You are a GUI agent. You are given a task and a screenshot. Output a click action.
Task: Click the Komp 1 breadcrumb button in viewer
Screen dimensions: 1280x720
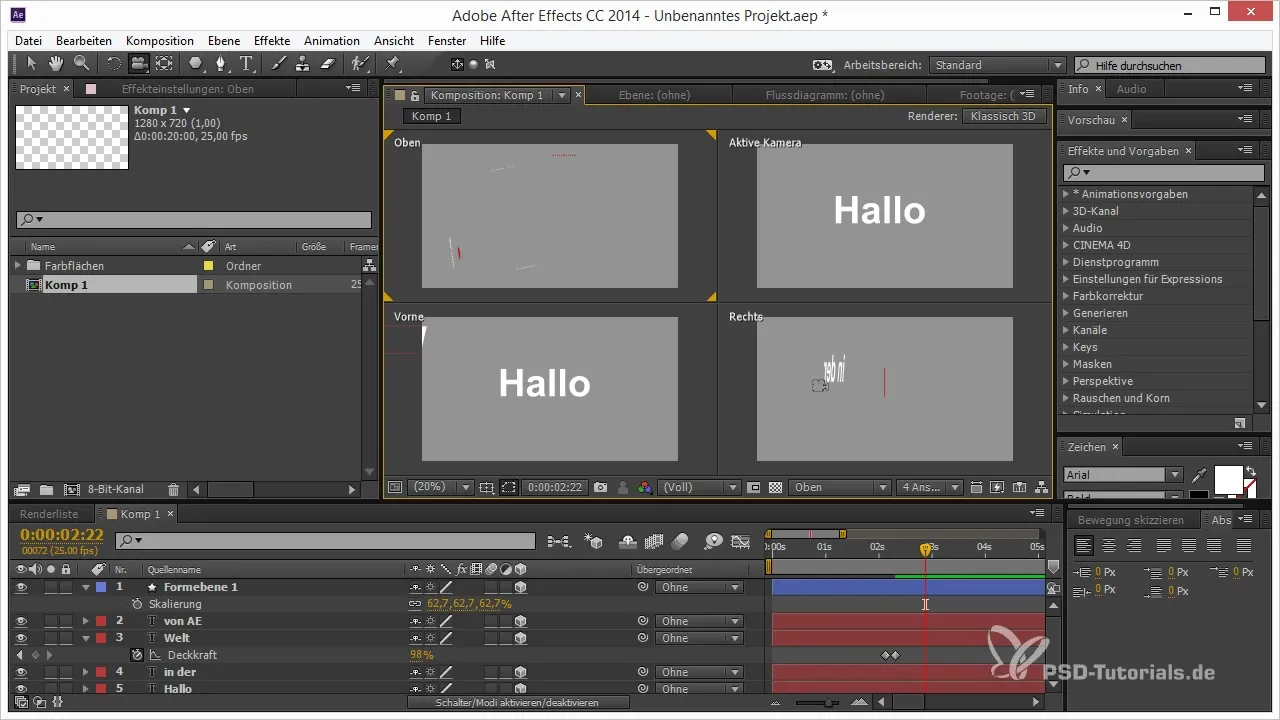[x=432, y=116]
